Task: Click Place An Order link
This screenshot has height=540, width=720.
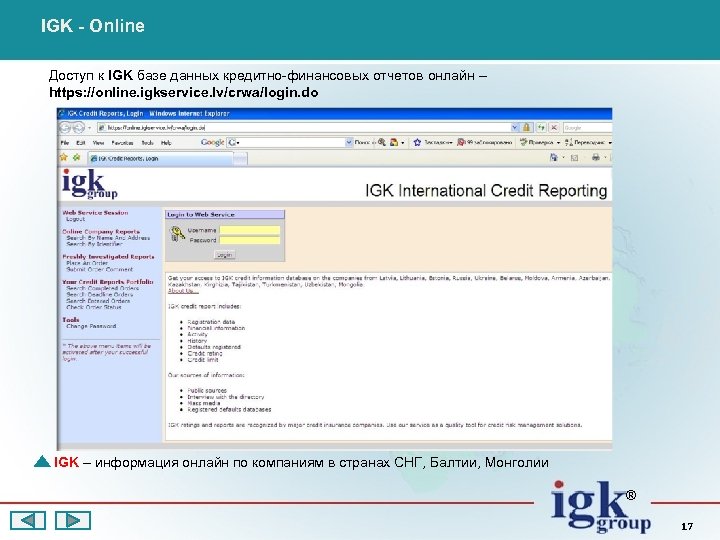Action: [x=87, y=263]
